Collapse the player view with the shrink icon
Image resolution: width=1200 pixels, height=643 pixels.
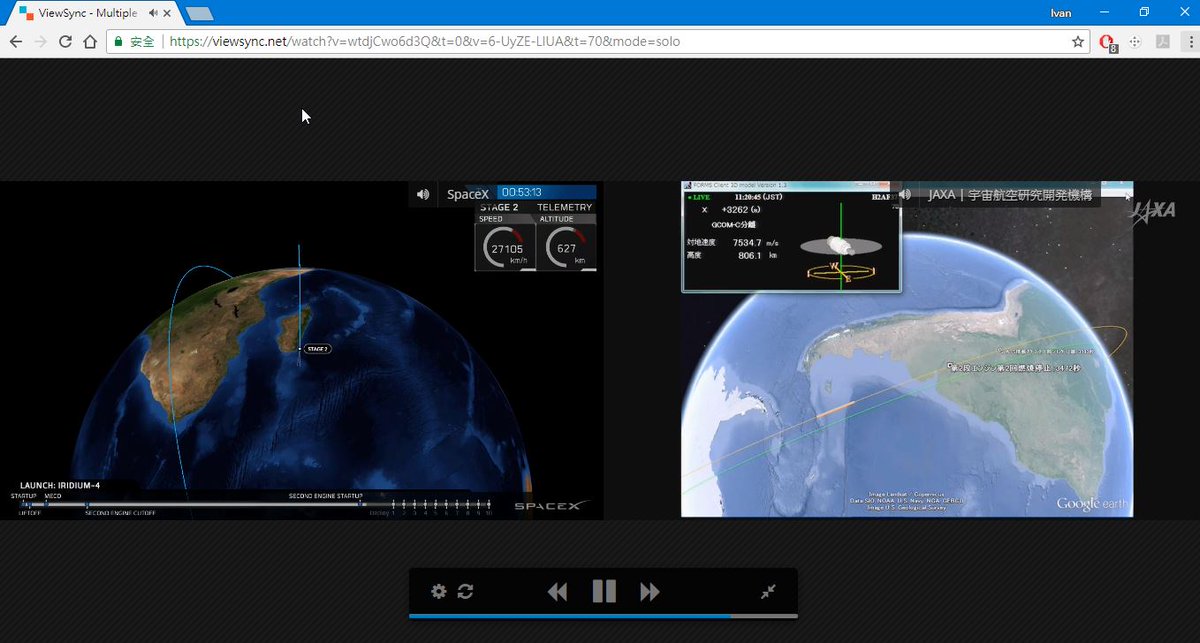click(x=768, y=591)
